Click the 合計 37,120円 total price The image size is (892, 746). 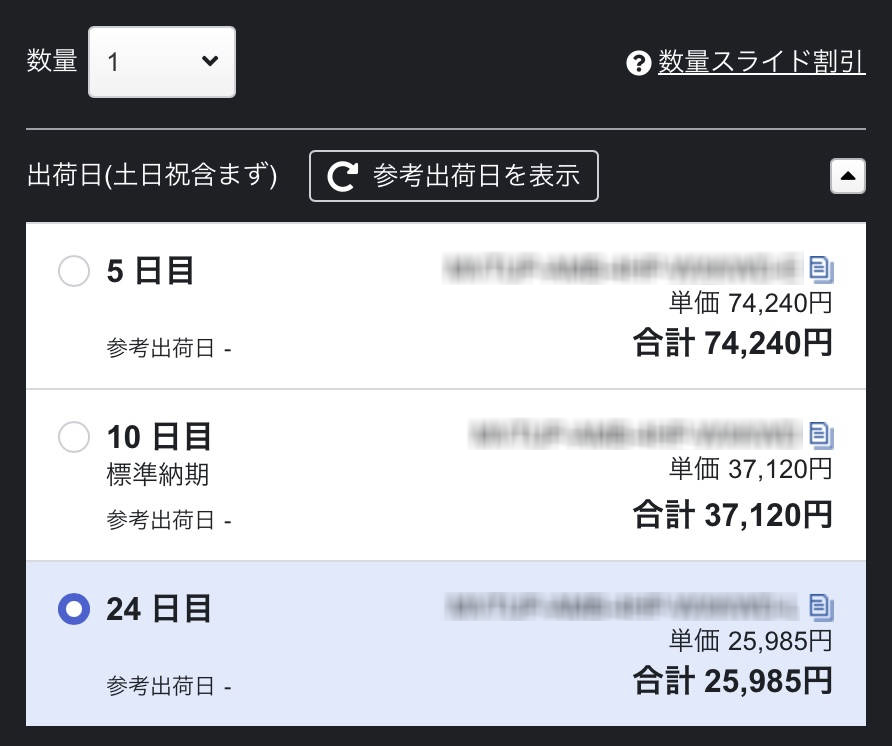click(x=732, y=515)
